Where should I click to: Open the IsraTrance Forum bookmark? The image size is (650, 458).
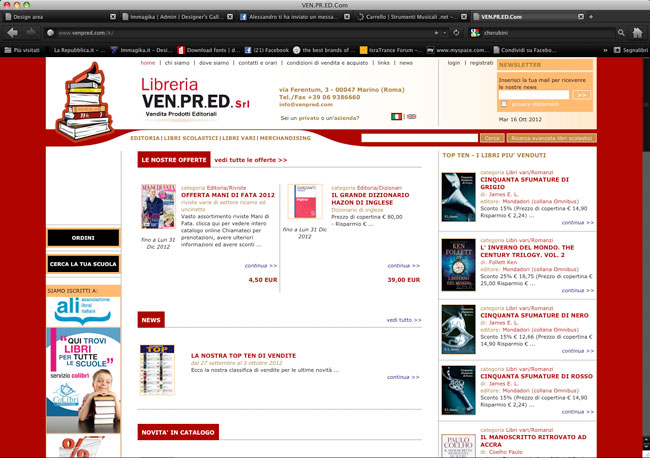391,50
